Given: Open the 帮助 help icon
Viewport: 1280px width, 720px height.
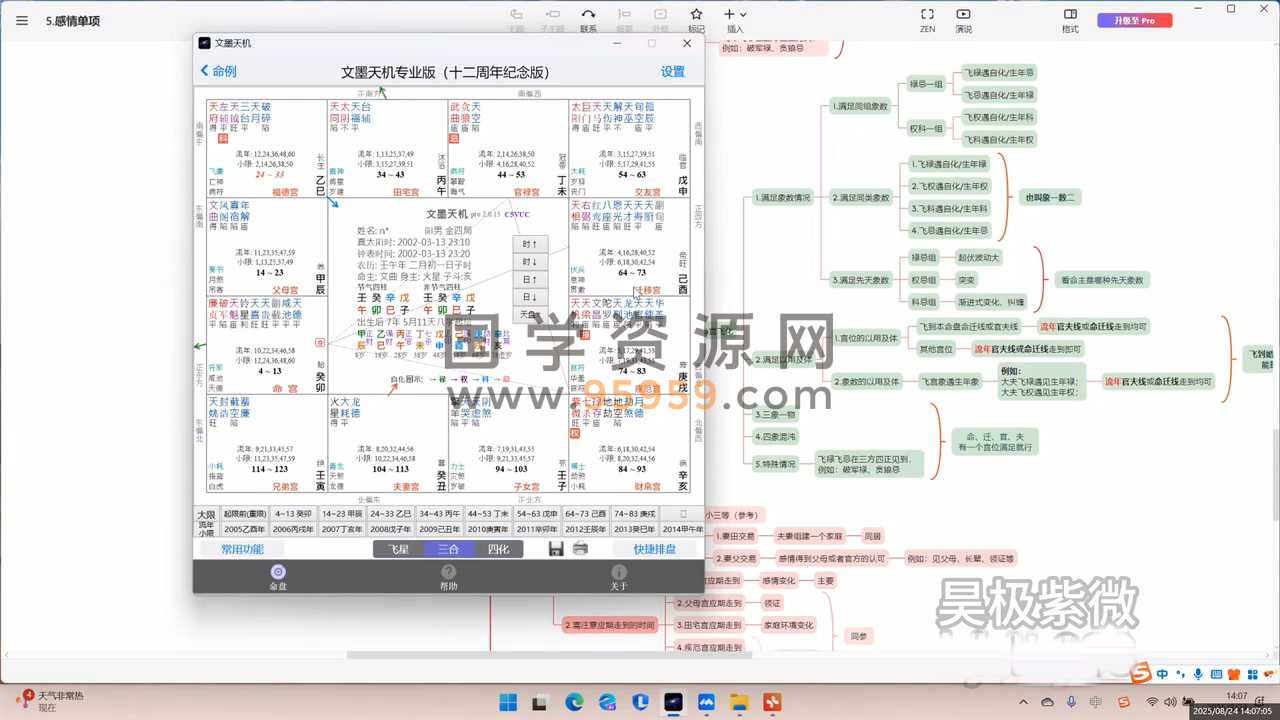Looking at the screenshot, I should click(449, 576).
